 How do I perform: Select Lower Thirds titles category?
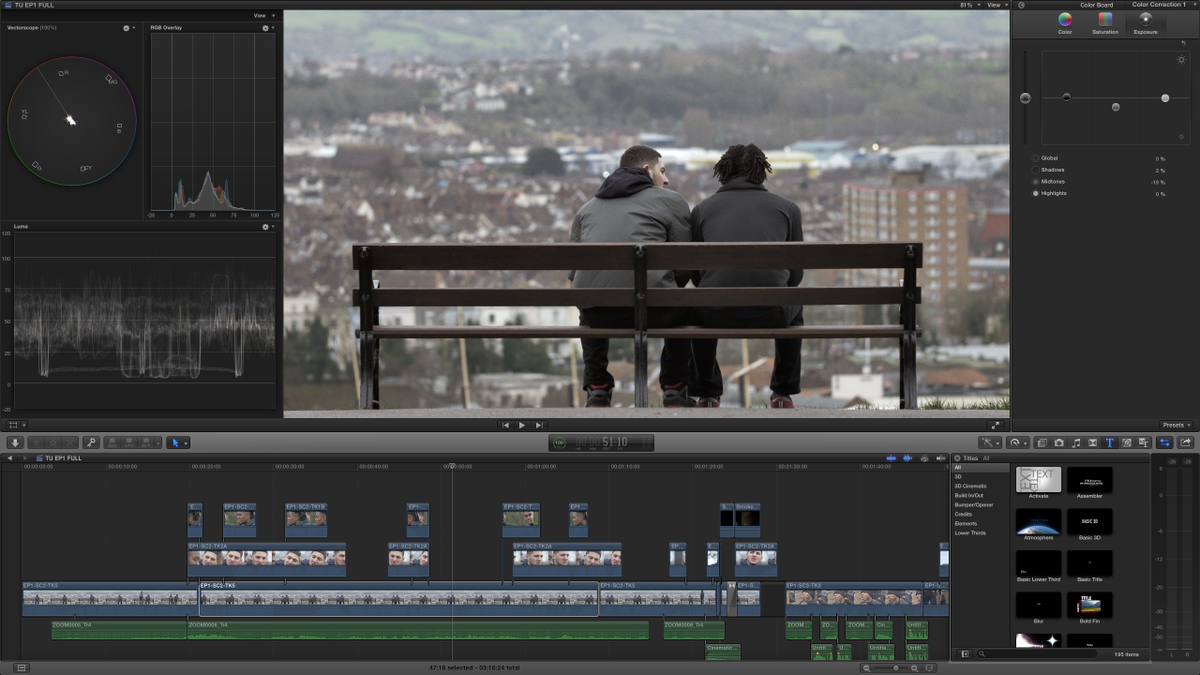tap(970, 533)
